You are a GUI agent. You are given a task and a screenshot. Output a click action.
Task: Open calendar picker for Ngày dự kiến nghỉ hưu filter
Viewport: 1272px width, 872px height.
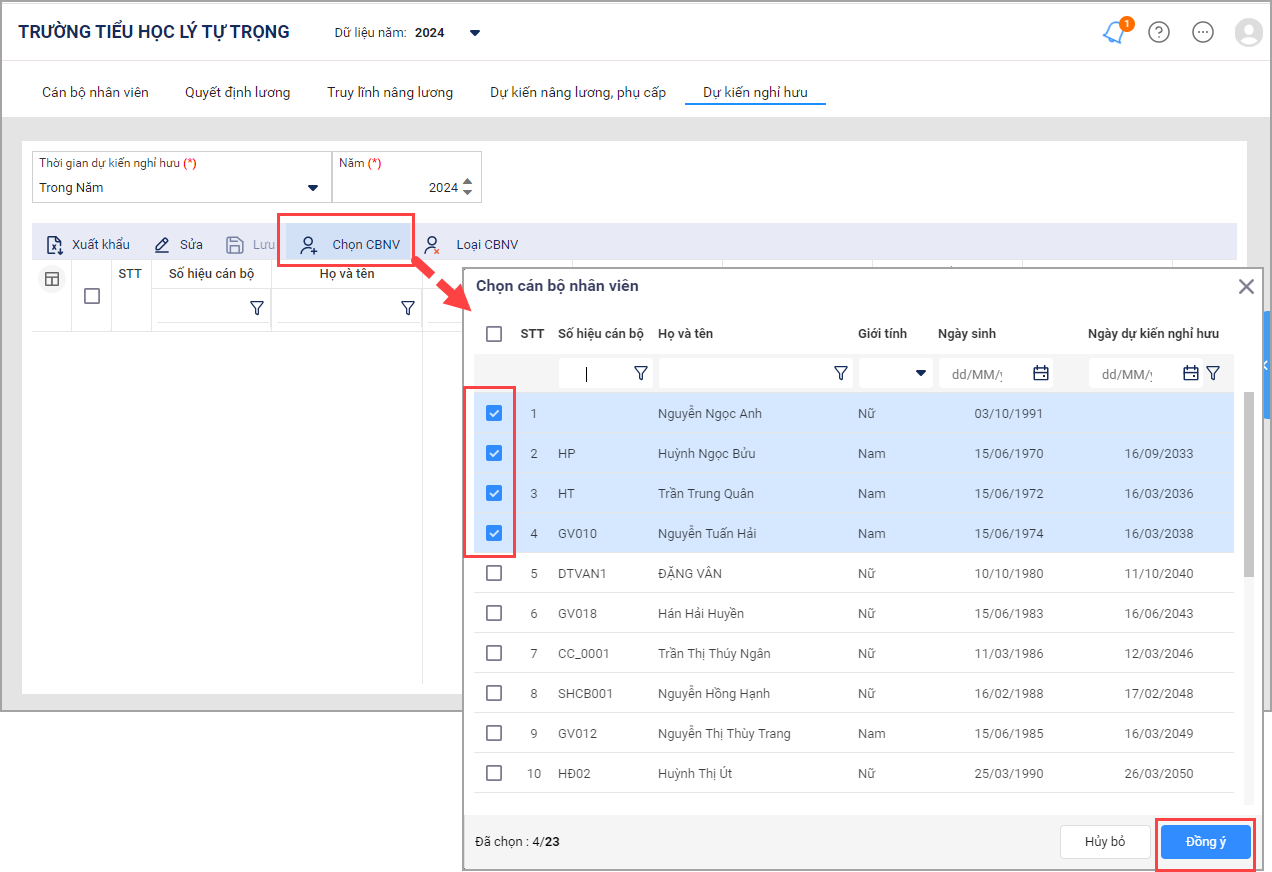pos(1190,373)
